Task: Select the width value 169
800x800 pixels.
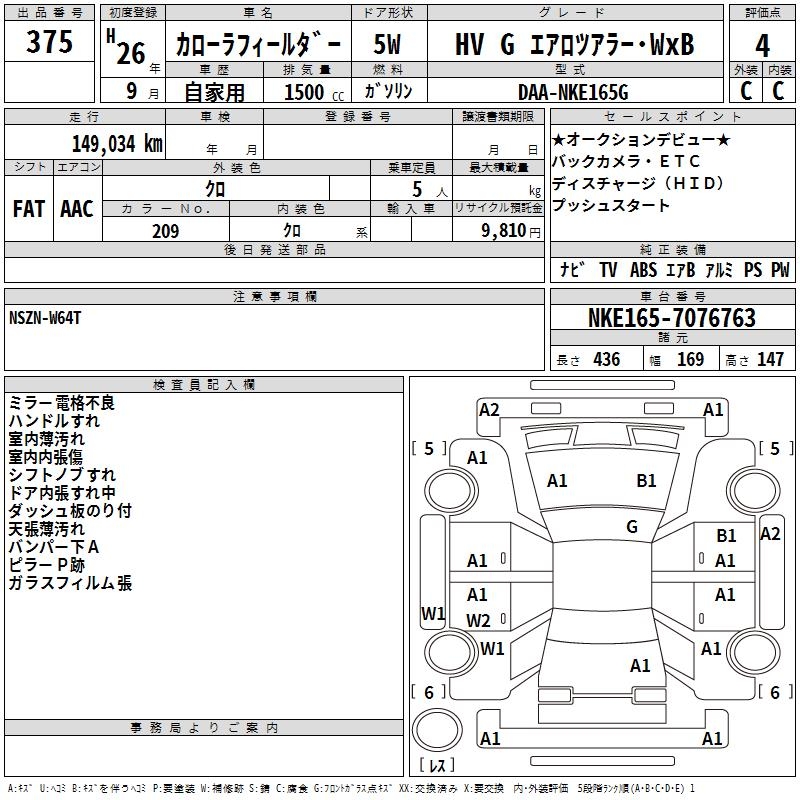Action: click(690, 360)
